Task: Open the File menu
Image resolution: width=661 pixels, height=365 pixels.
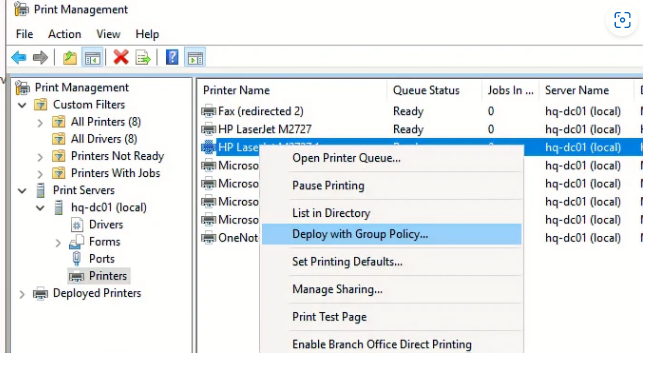Action: 24,34
